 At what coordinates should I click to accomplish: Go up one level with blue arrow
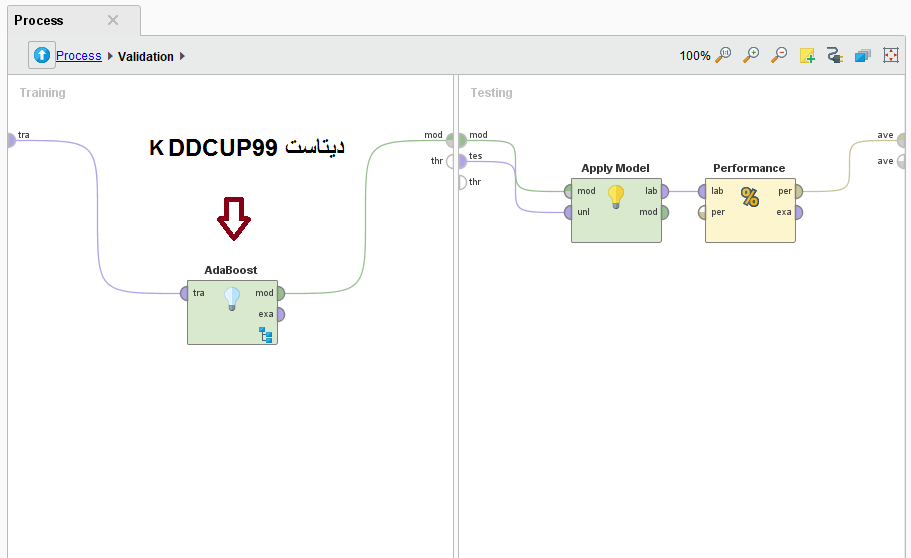41,56
